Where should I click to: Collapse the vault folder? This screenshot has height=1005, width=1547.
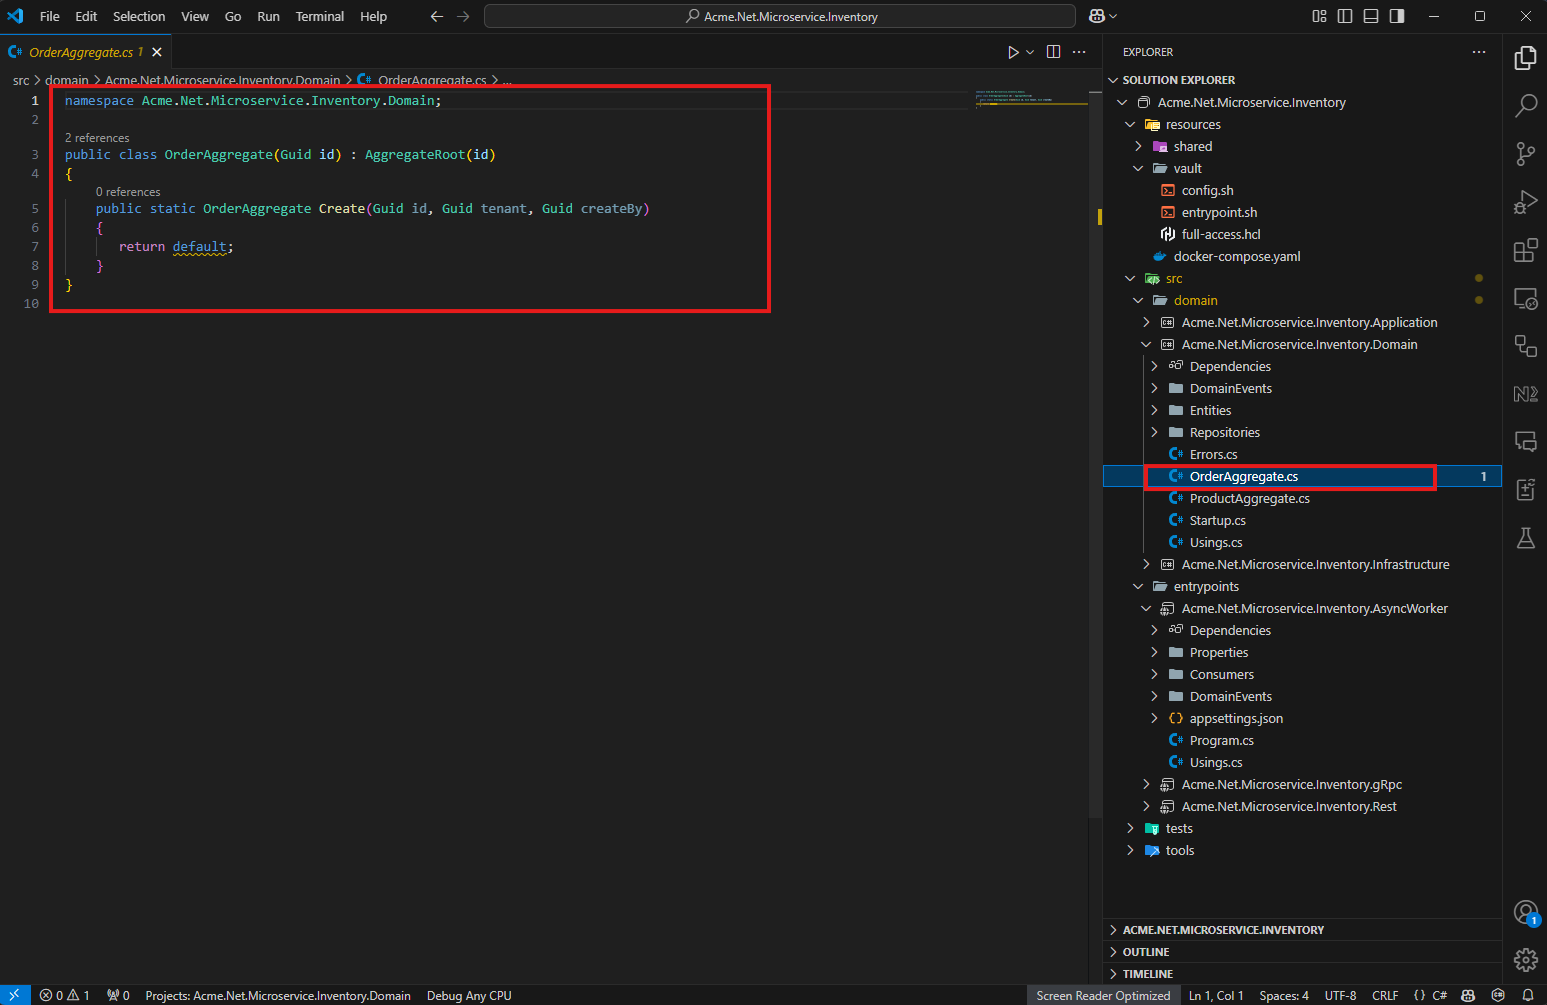coord(1138,168)
